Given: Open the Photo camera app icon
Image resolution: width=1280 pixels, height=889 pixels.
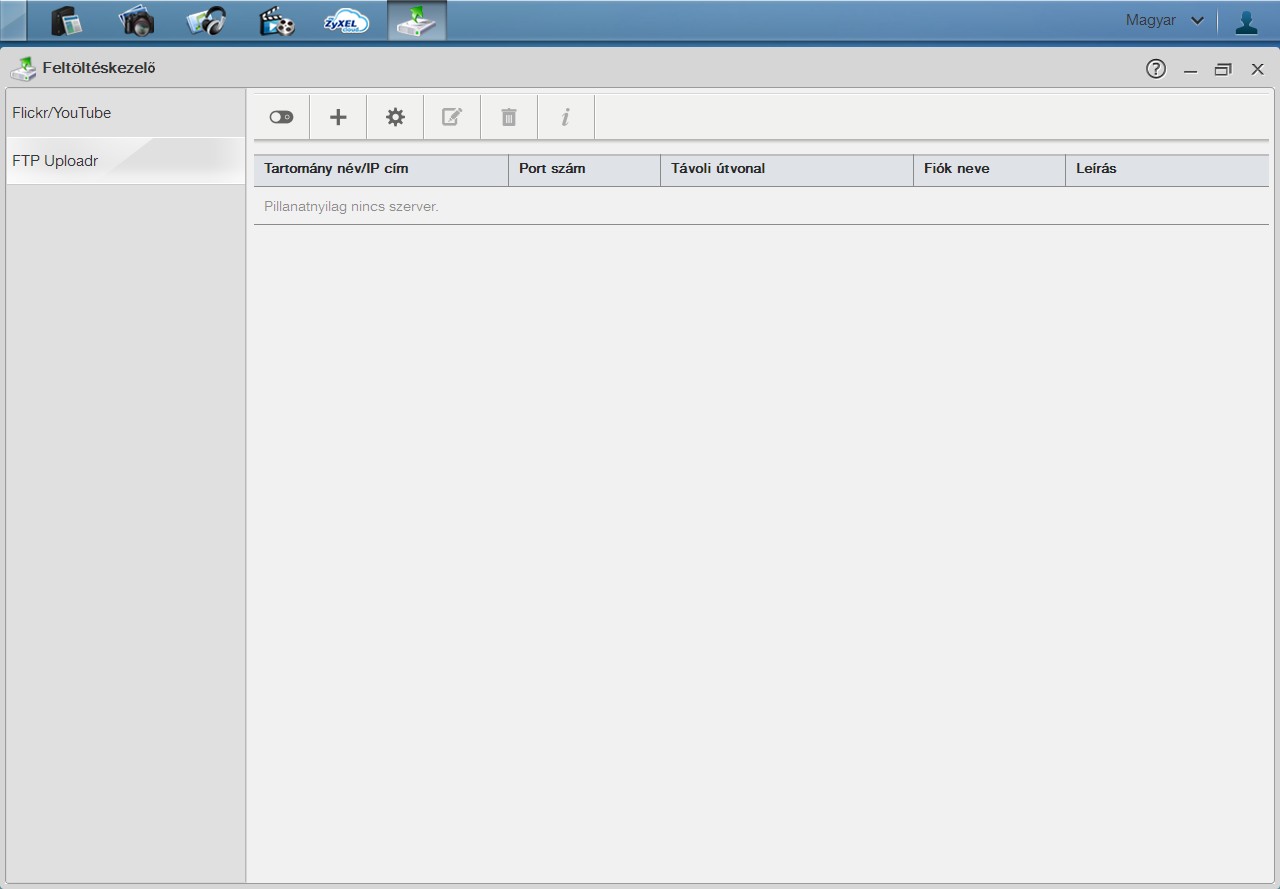Looking at the screenshot, I should tap(136, 21).
